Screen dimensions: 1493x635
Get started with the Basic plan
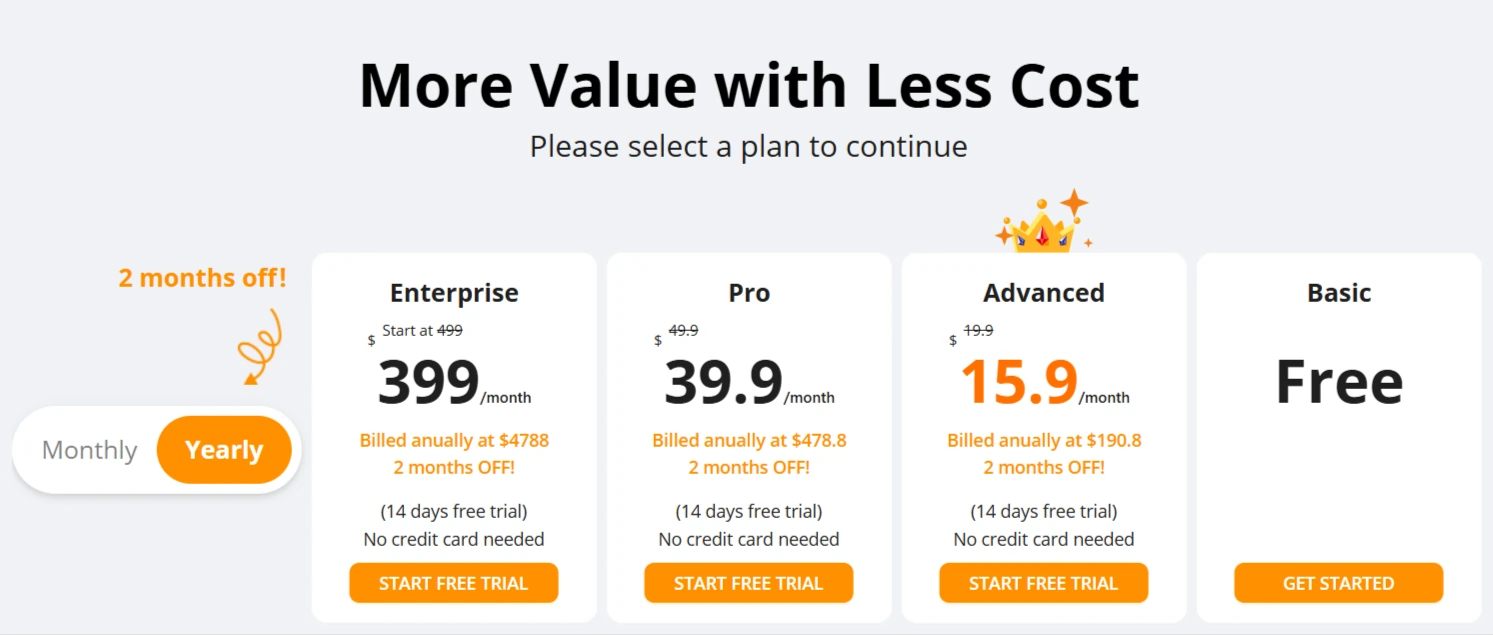tap(1338, 583)
